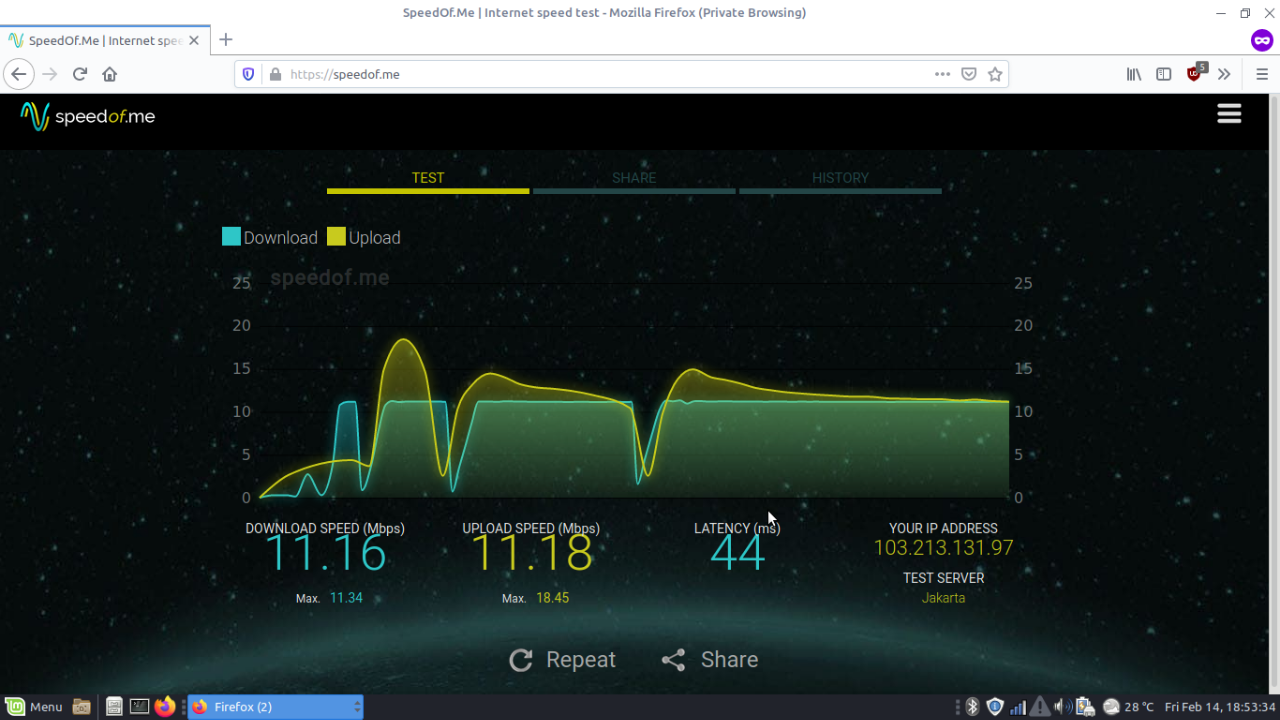
Task: Click the Share results button
Action: pos(710,660)
